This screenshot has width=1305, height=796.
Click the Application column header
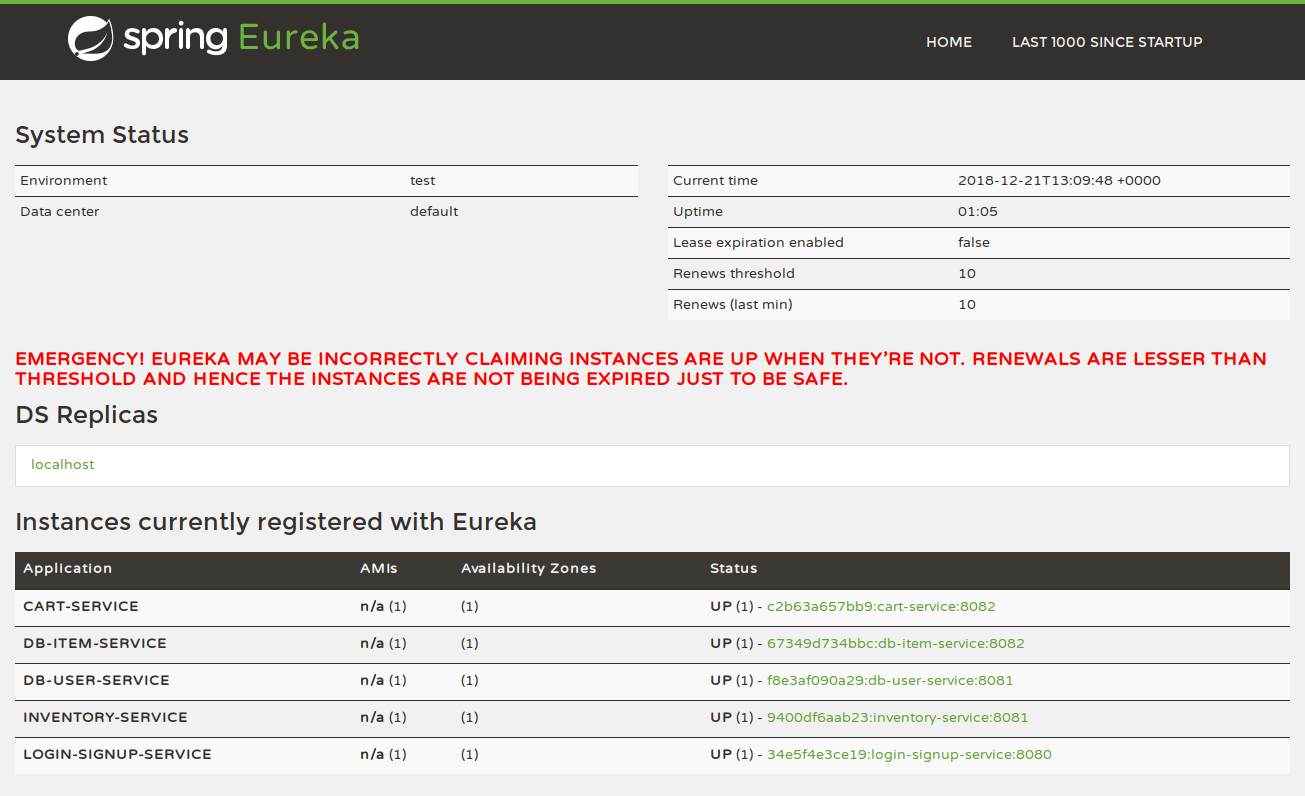[x=68, y=569]
